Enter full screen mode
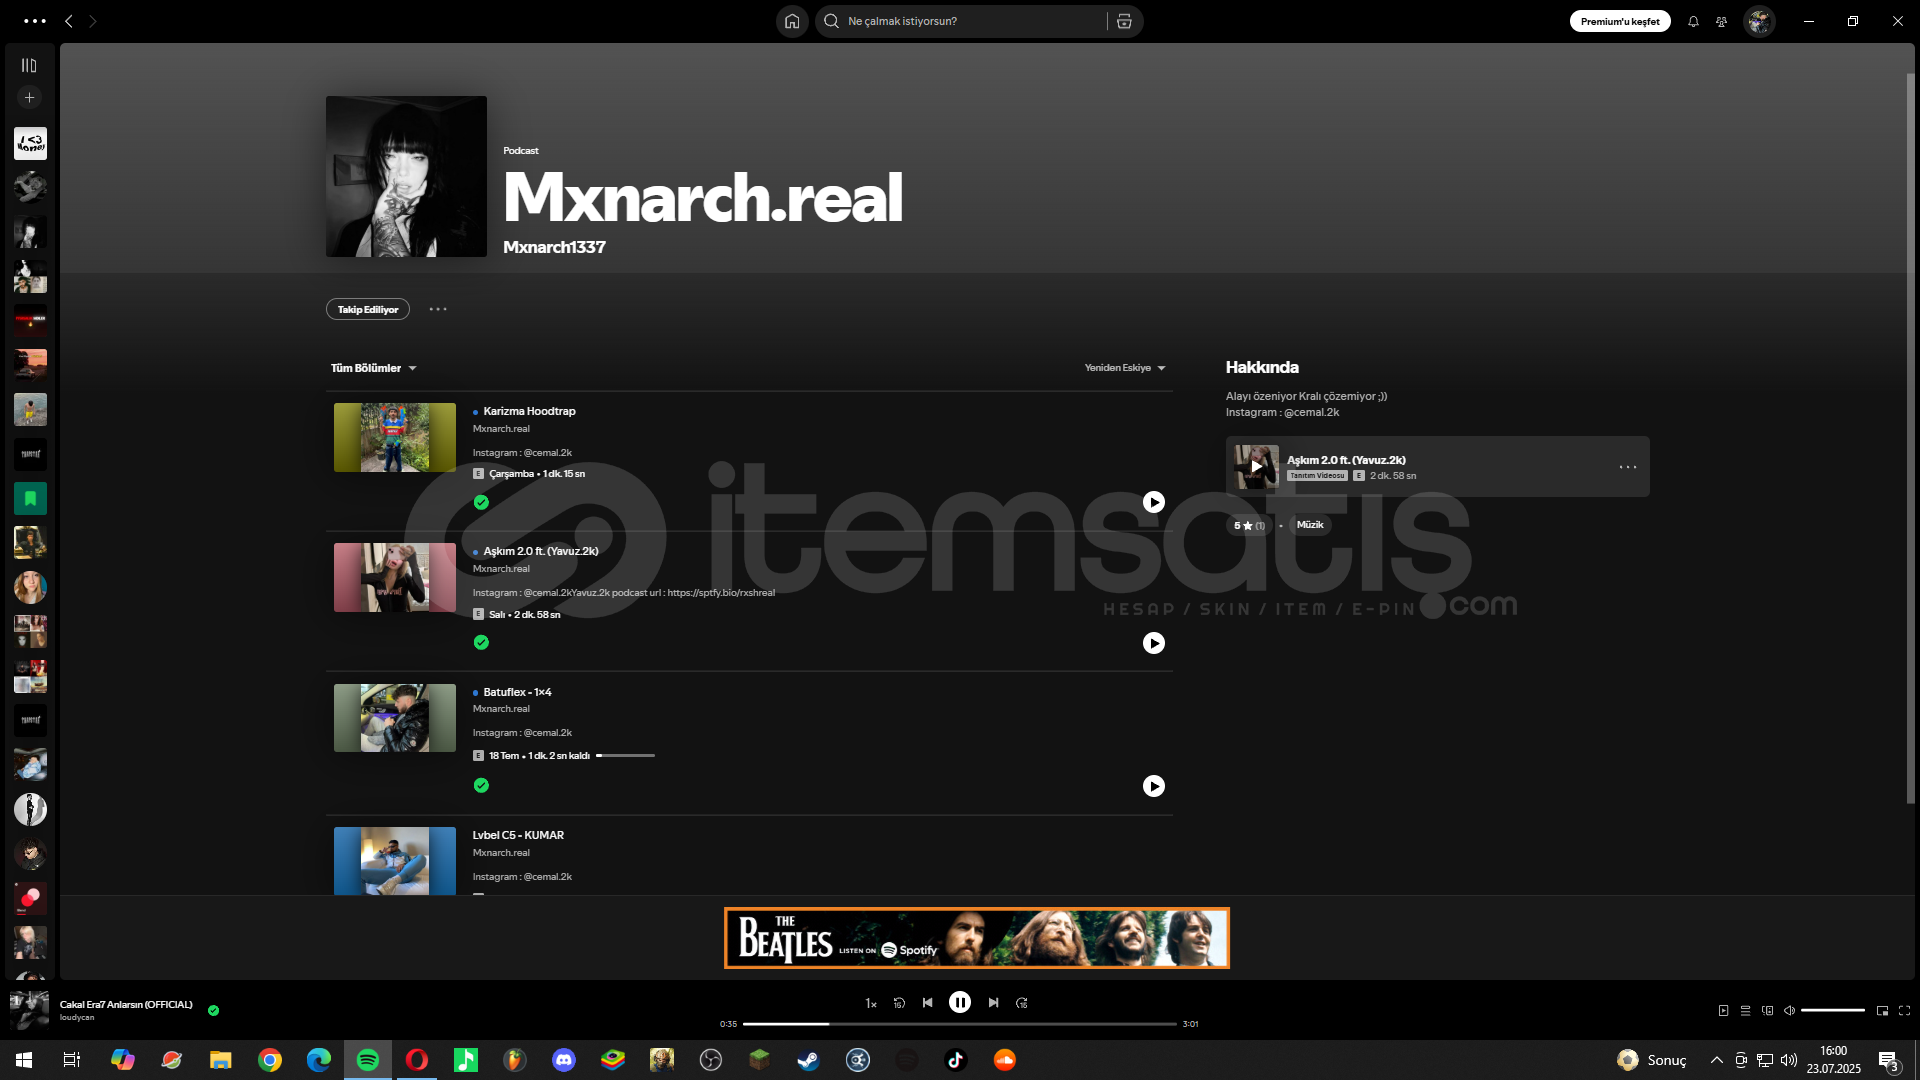This screenshot has width=1920, height=1080. click(x=1904, y=1010)
